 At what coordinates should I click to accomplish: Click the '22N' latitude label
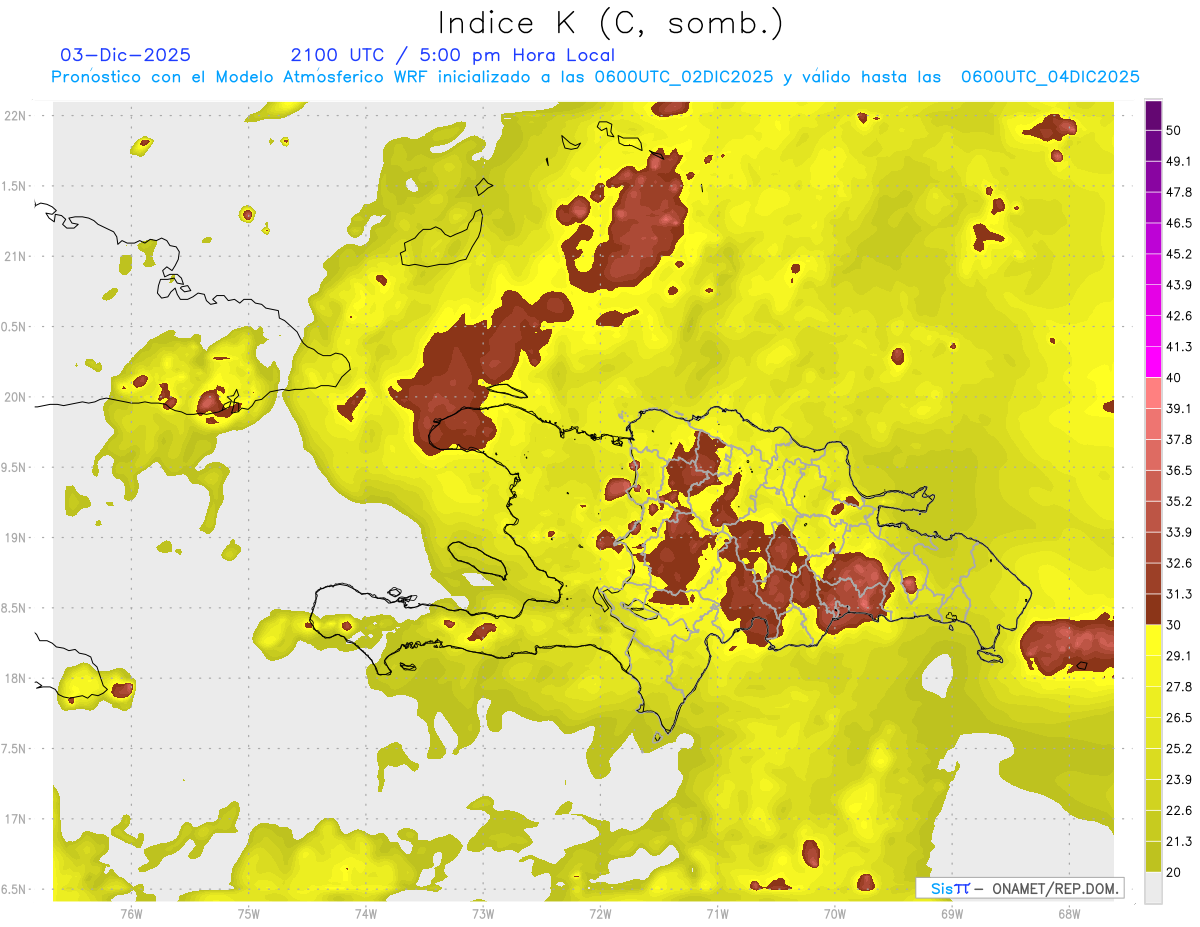tap(15, 115)
